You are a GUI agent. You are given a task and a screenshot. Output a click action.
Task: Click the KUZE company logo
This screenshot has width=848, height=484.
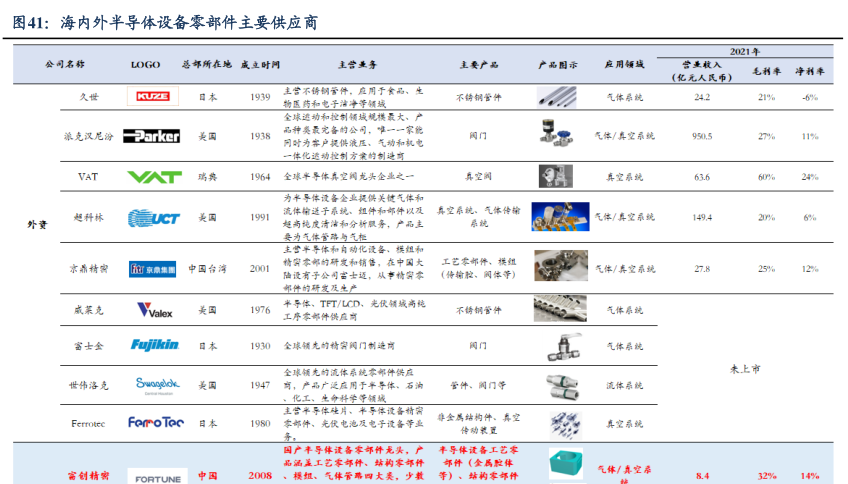click(x=152, y=97)
